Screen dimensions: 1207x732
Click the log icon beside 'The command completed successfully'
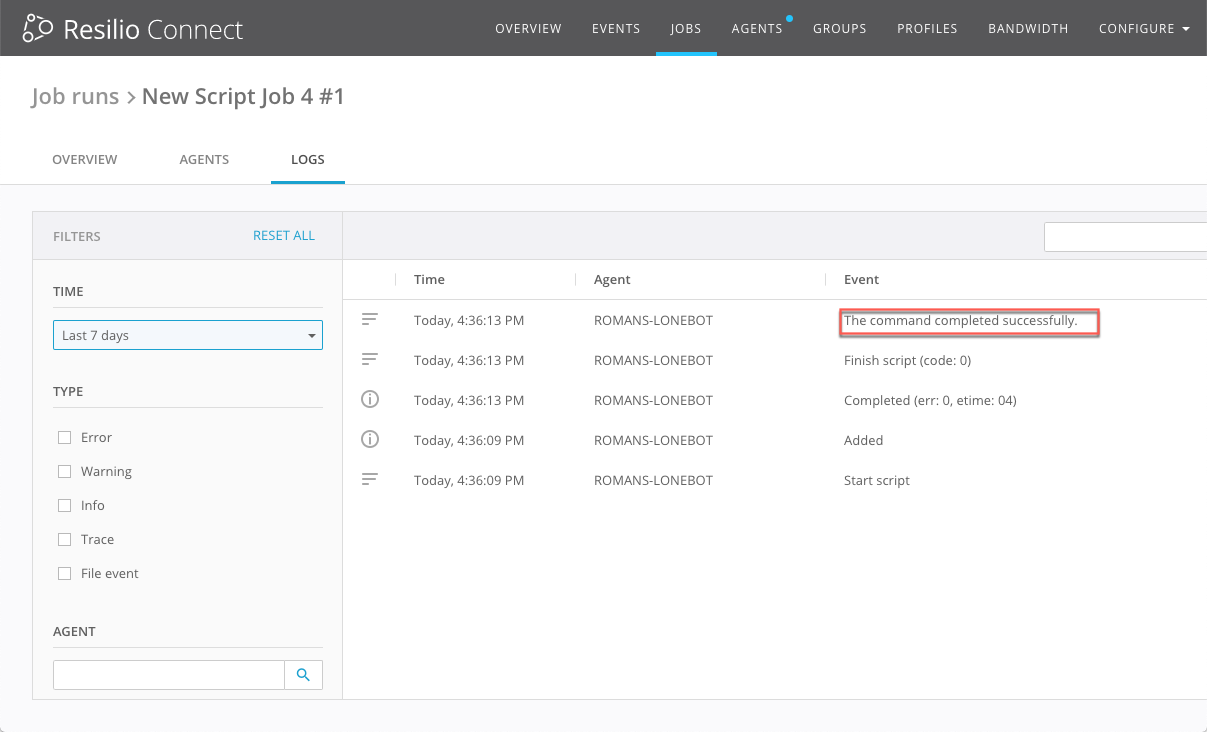(x=370, y=320)
